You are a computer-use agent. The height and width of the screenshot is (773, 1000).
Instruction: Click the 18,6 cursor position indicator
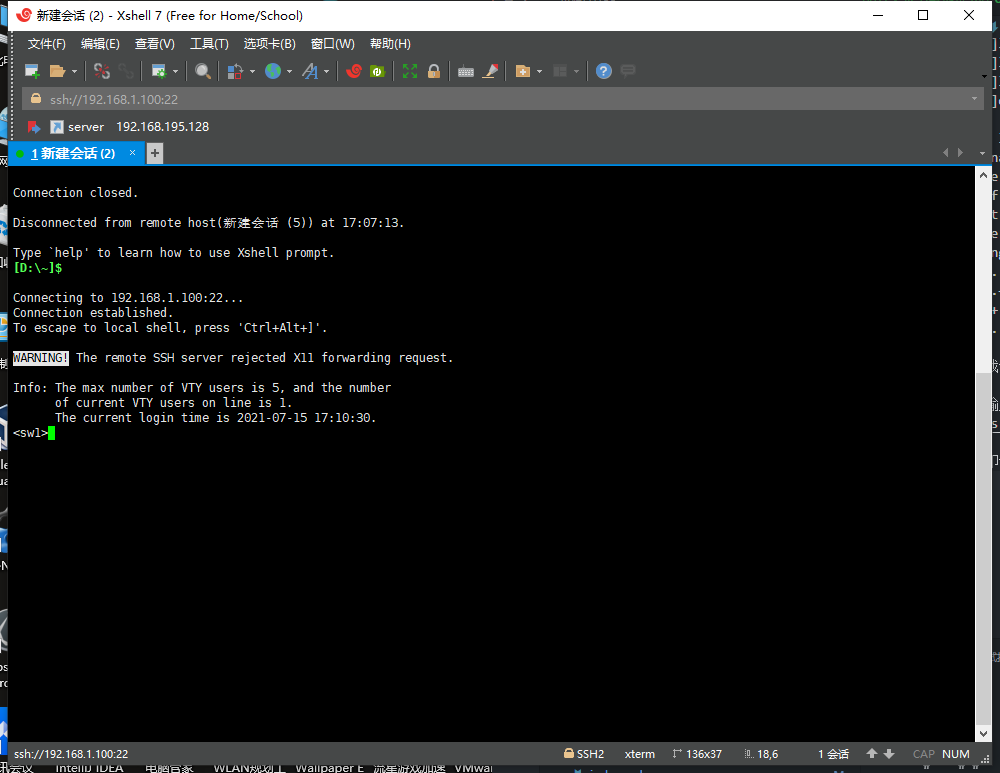click(761, 754)
